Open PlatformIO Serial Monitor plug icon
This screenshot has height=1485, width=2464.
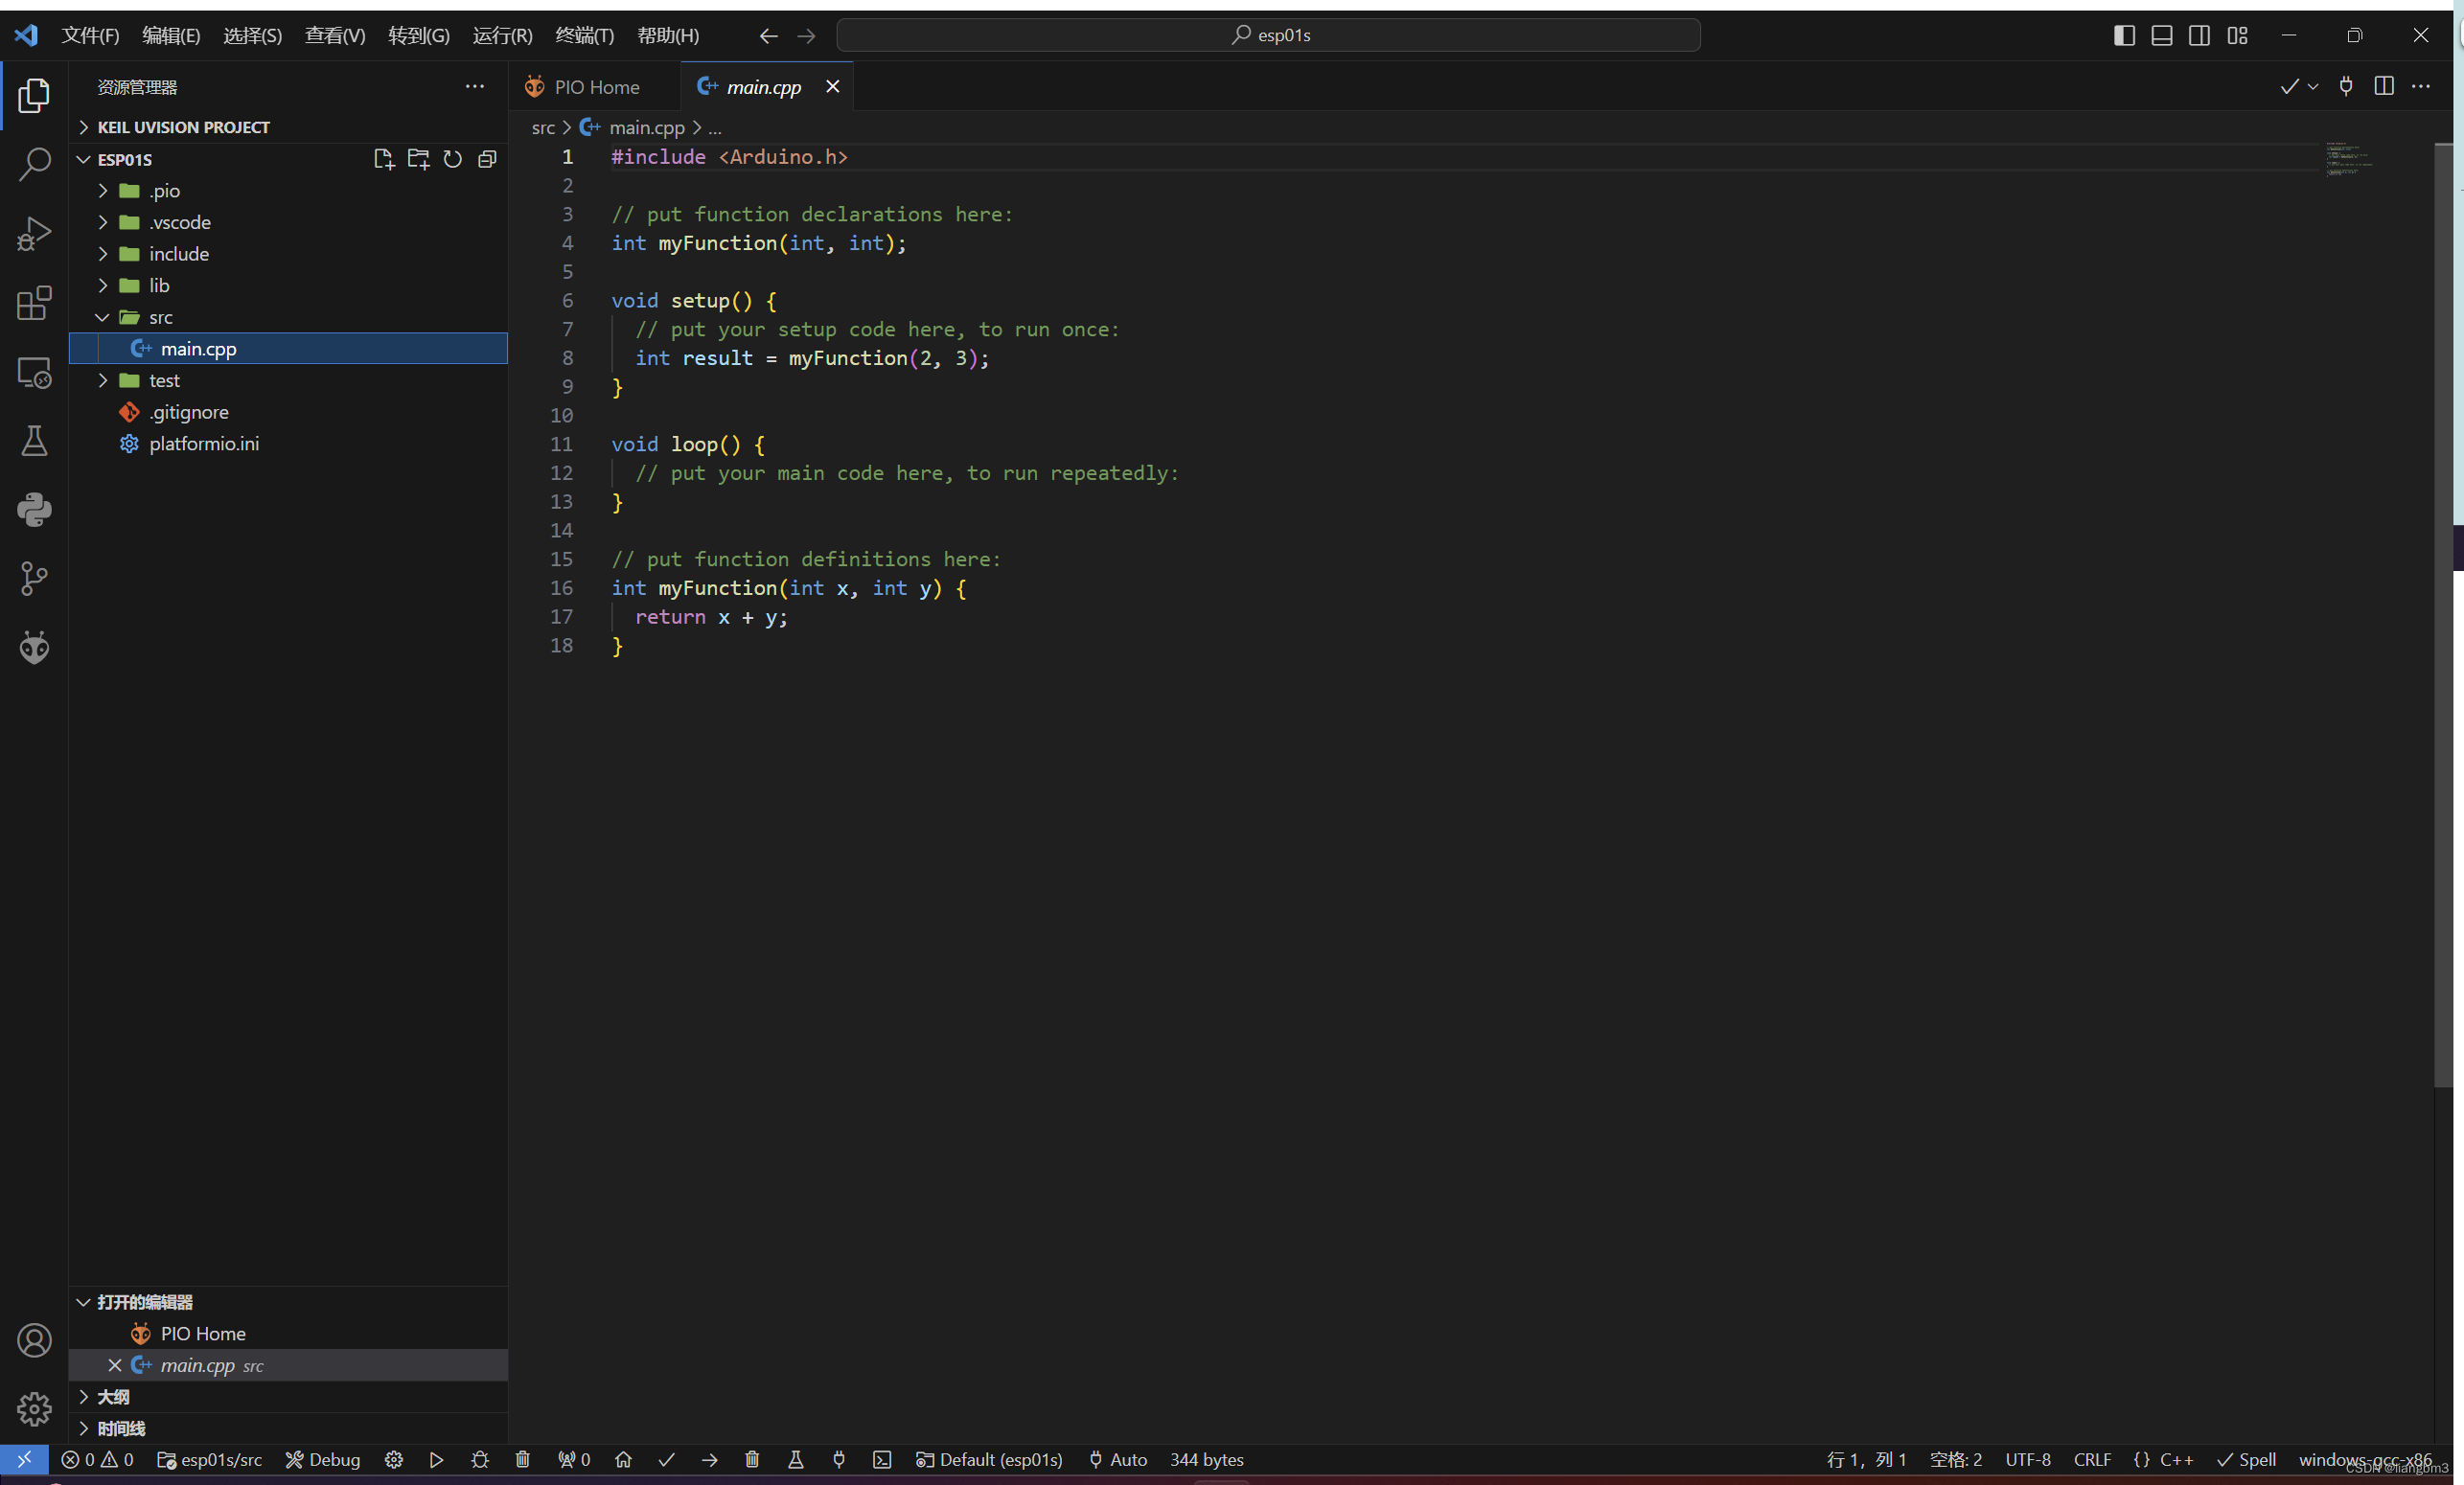point(839,1459)
